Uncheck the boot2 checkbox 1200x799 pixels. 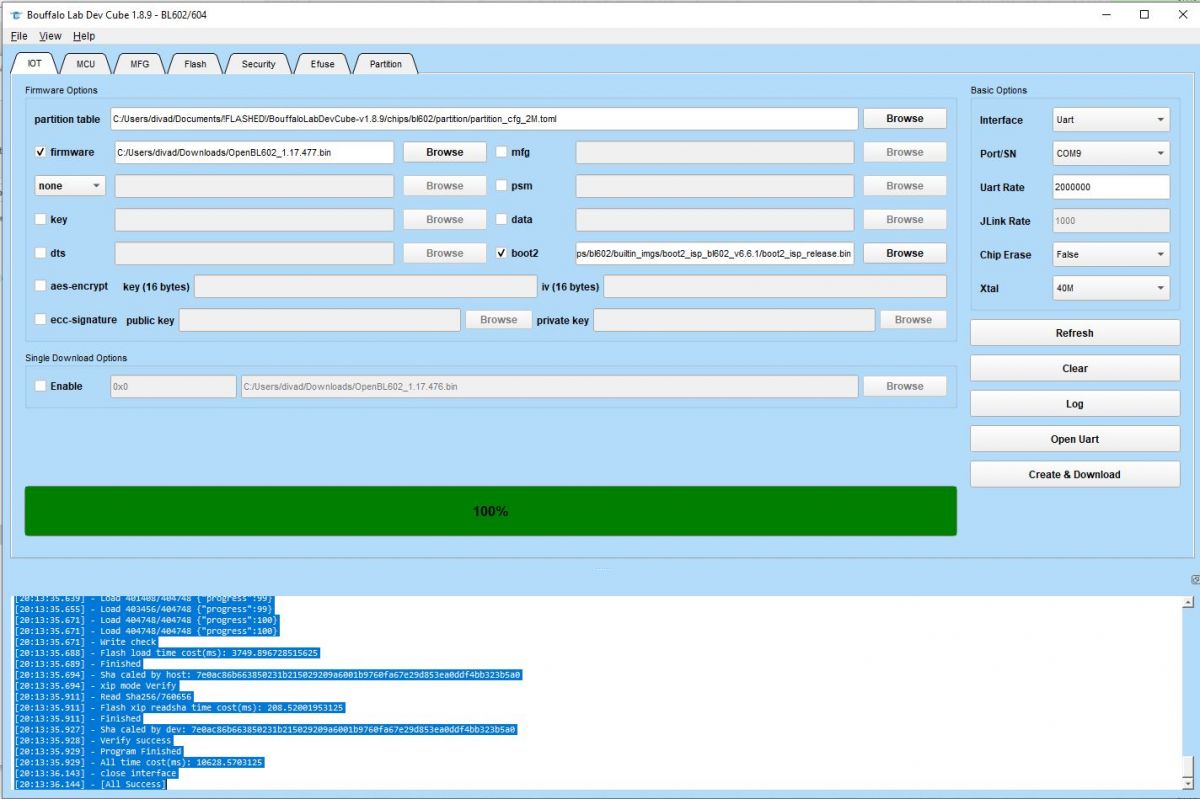pos(502,253)
